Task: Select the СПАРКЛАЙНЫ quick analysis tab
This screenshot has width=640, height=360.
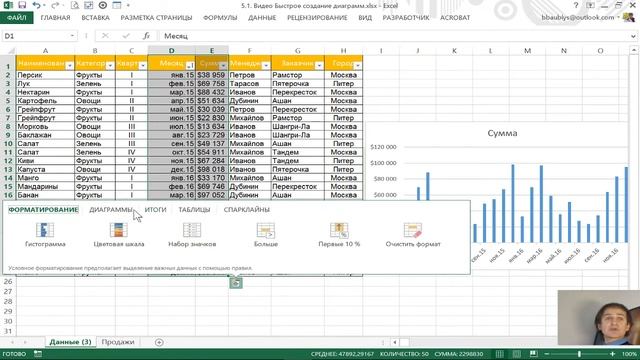Action: (247, 210)
